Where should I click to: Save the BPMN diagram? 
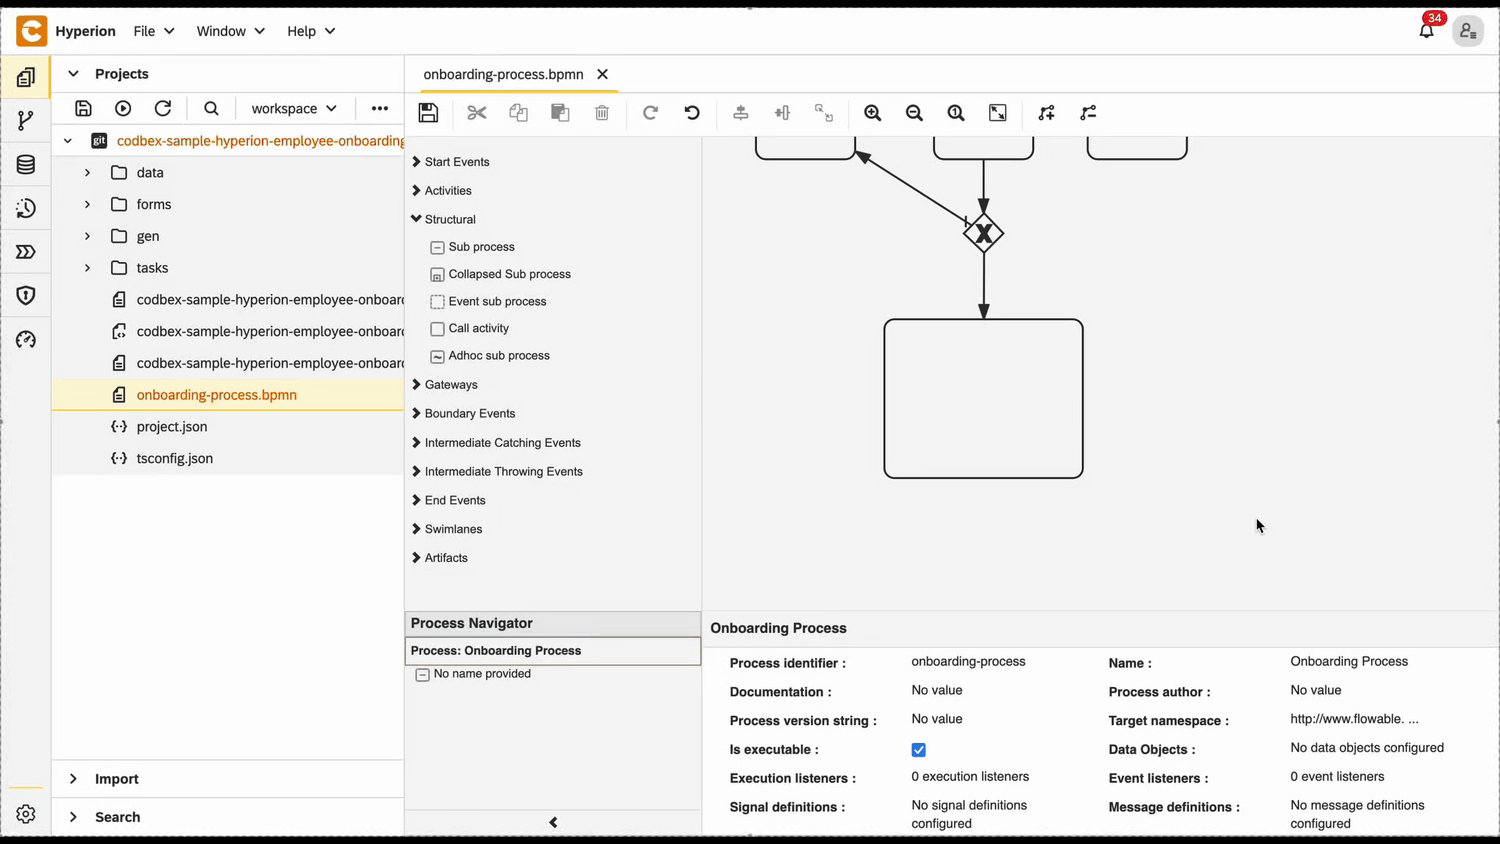tap(428, 112)
